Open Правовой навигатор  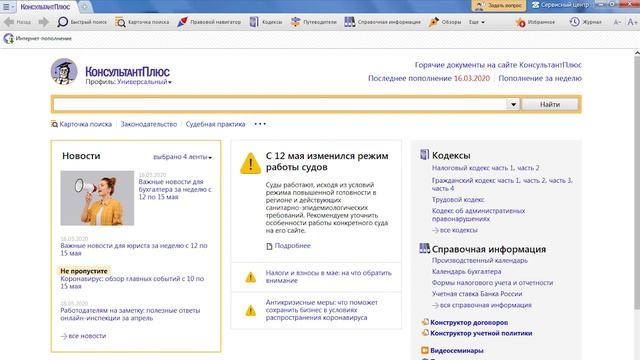coord(209,22)
